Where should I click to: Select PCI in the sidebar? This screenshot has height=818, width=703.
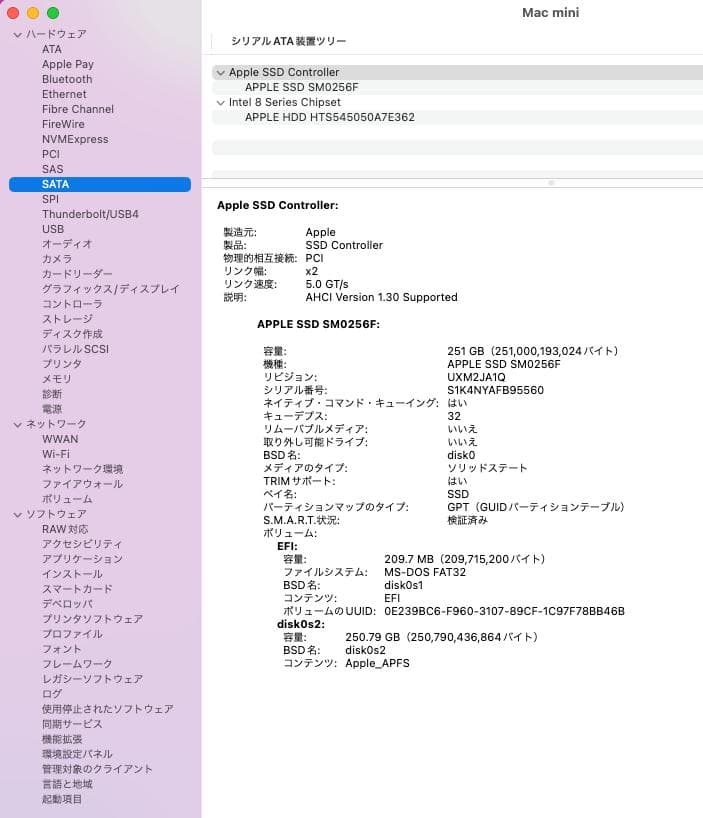click(x=51, y=154)
